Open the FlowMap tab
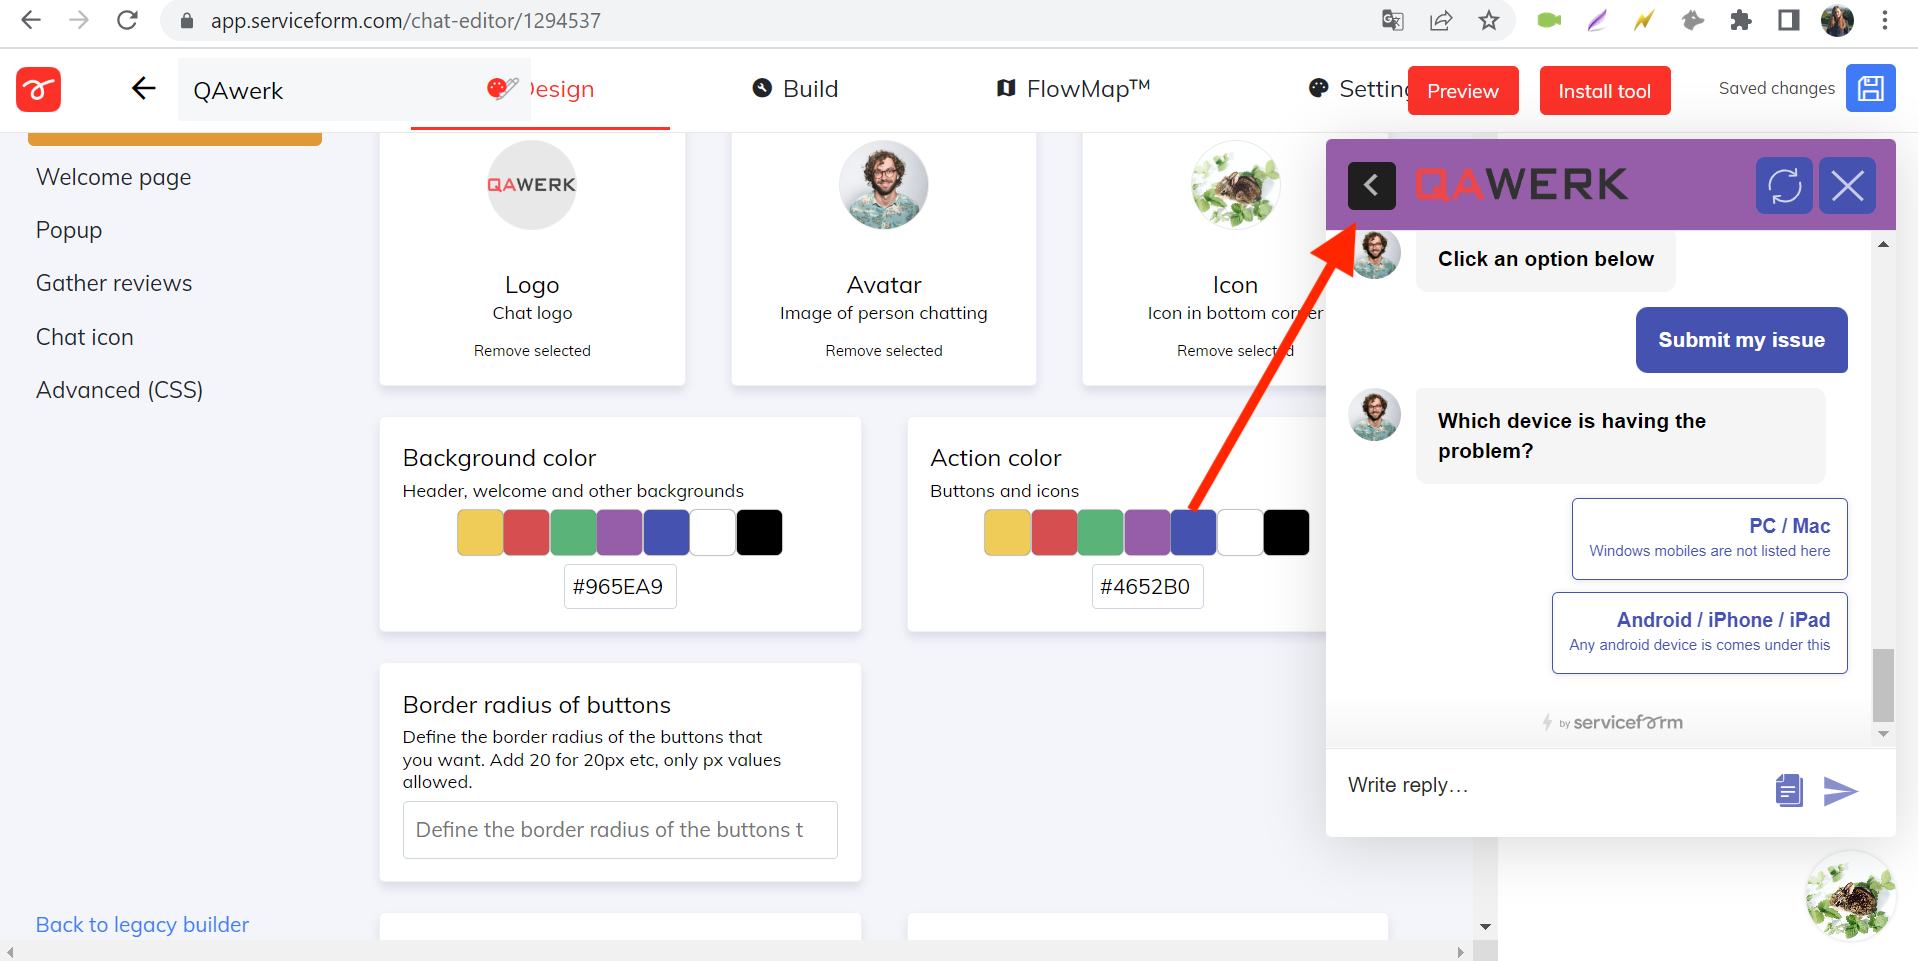Screen dimensions: 1918x961 pos(1073,89)
